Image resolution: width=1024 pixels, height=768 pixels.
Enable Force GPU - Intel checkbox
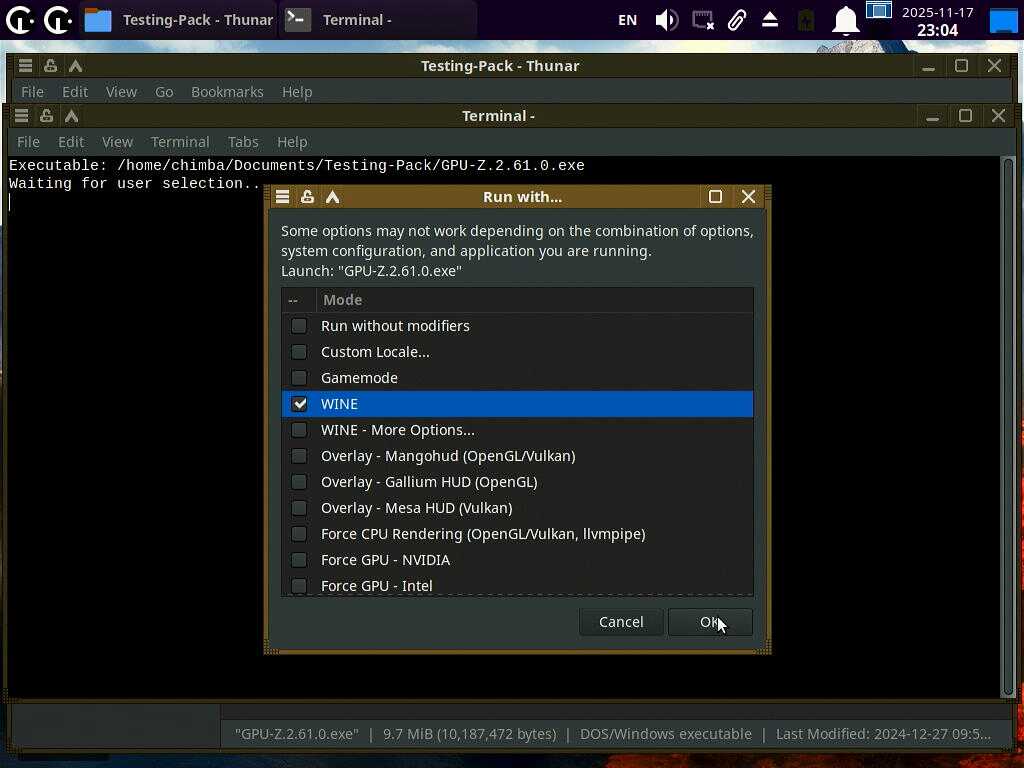pos(299,586)
